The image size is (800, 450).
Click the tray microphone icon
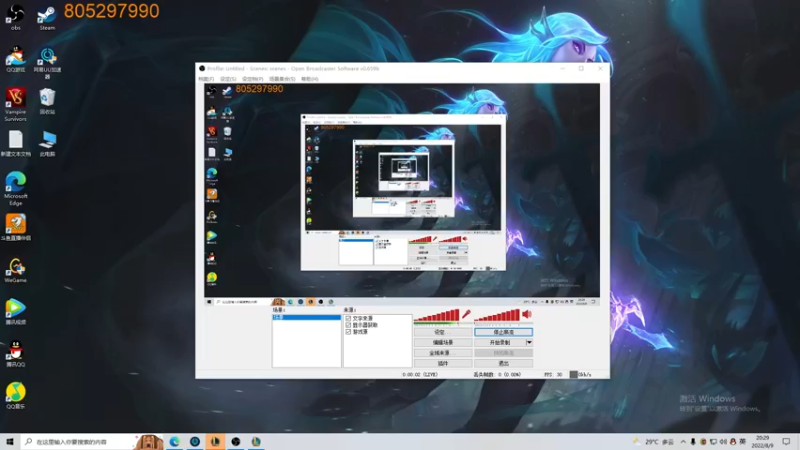693,441
